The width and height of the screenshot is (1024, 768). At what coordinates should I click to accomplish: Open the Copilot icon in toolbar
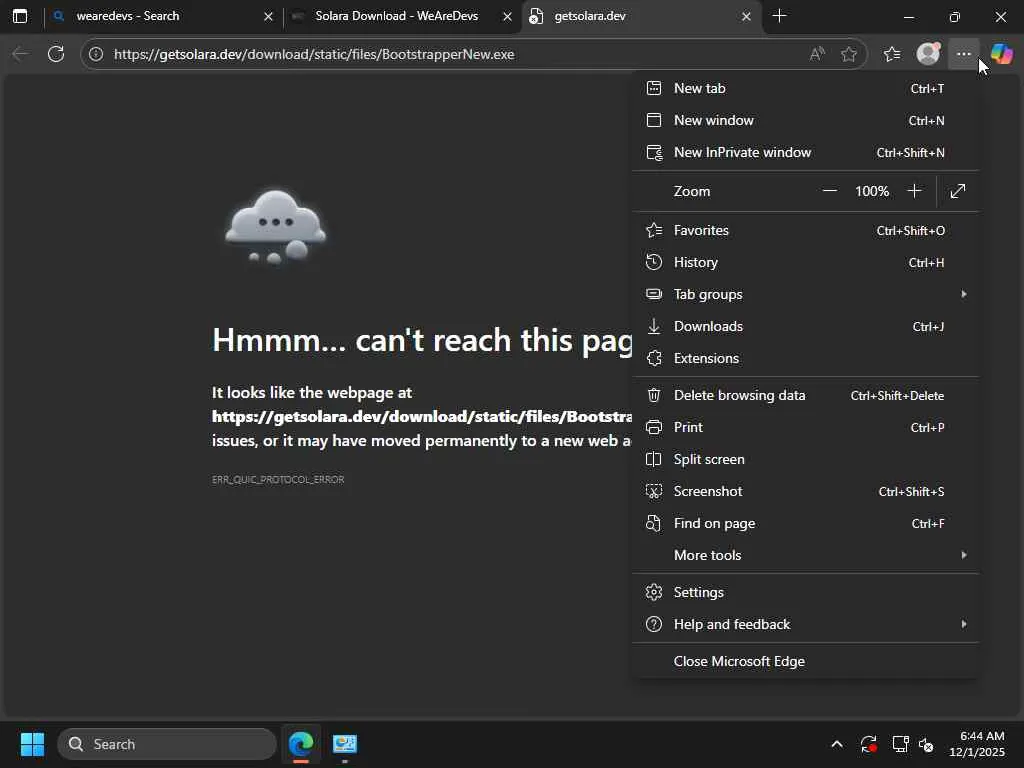(1001, 54)
